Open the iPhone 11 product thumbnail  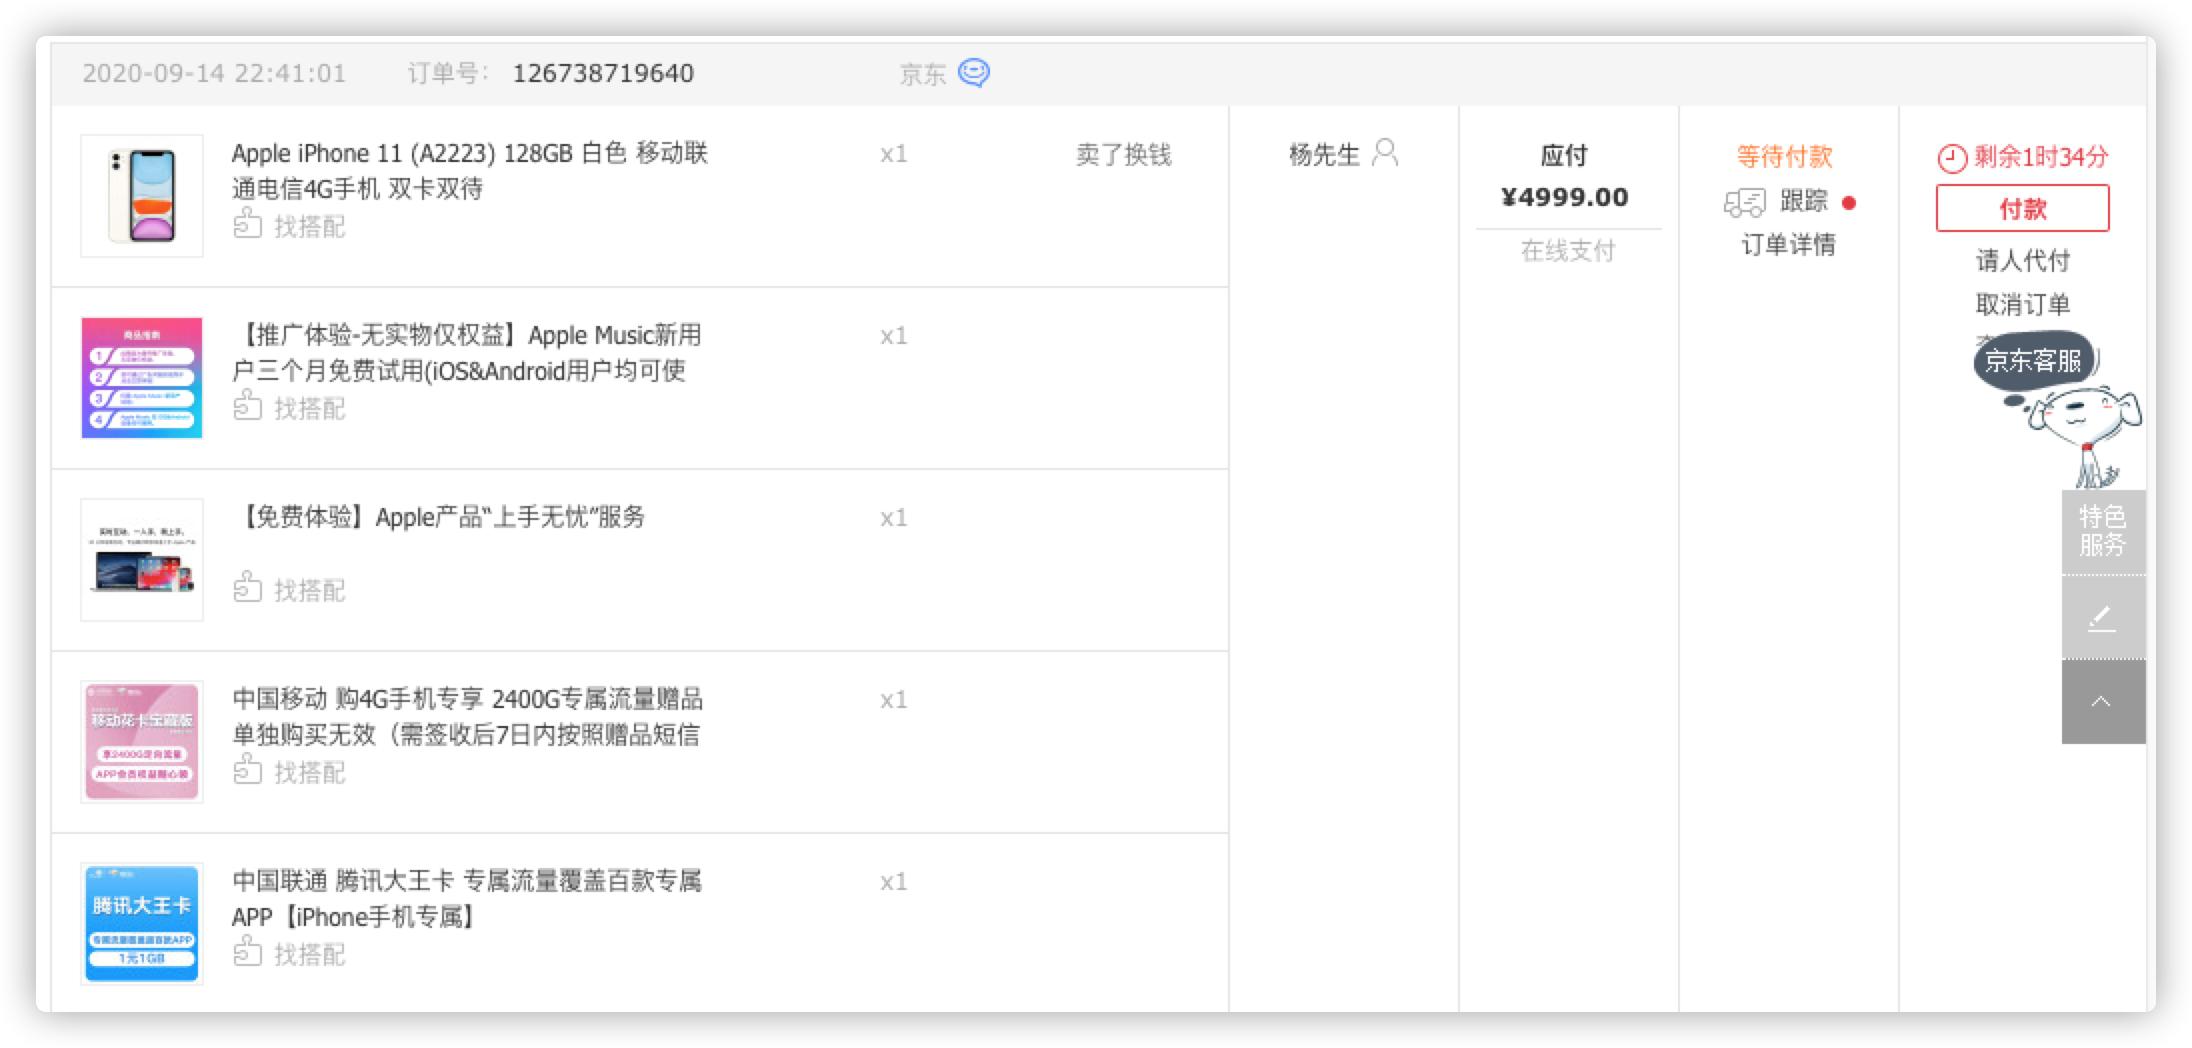142,196
